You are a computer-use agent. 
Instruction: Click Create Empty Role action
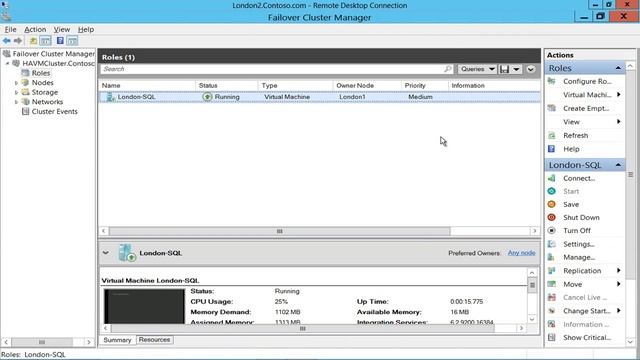coord(586,108)
